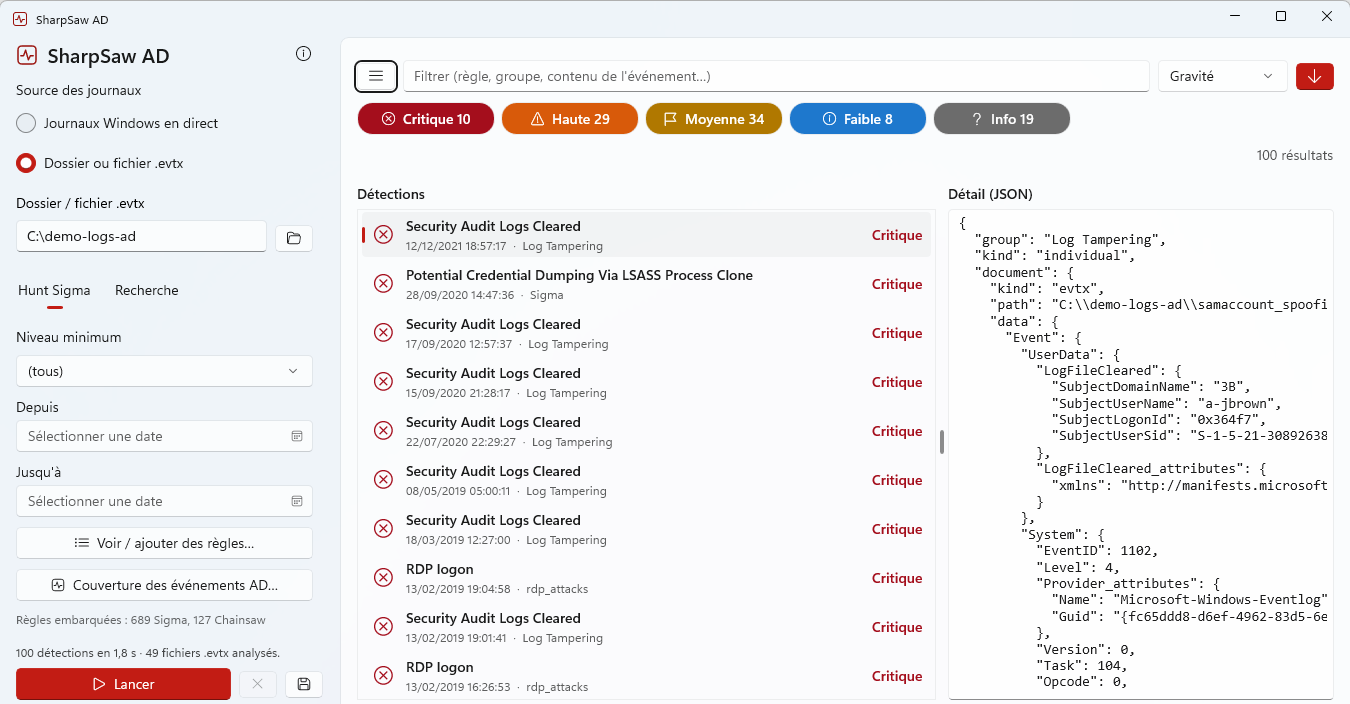Click the 100 détections en 1,8 s status text
Image resolution: width=1350 pixels, height=704 pixels.
pyautogui.click(x=148, y=653)
